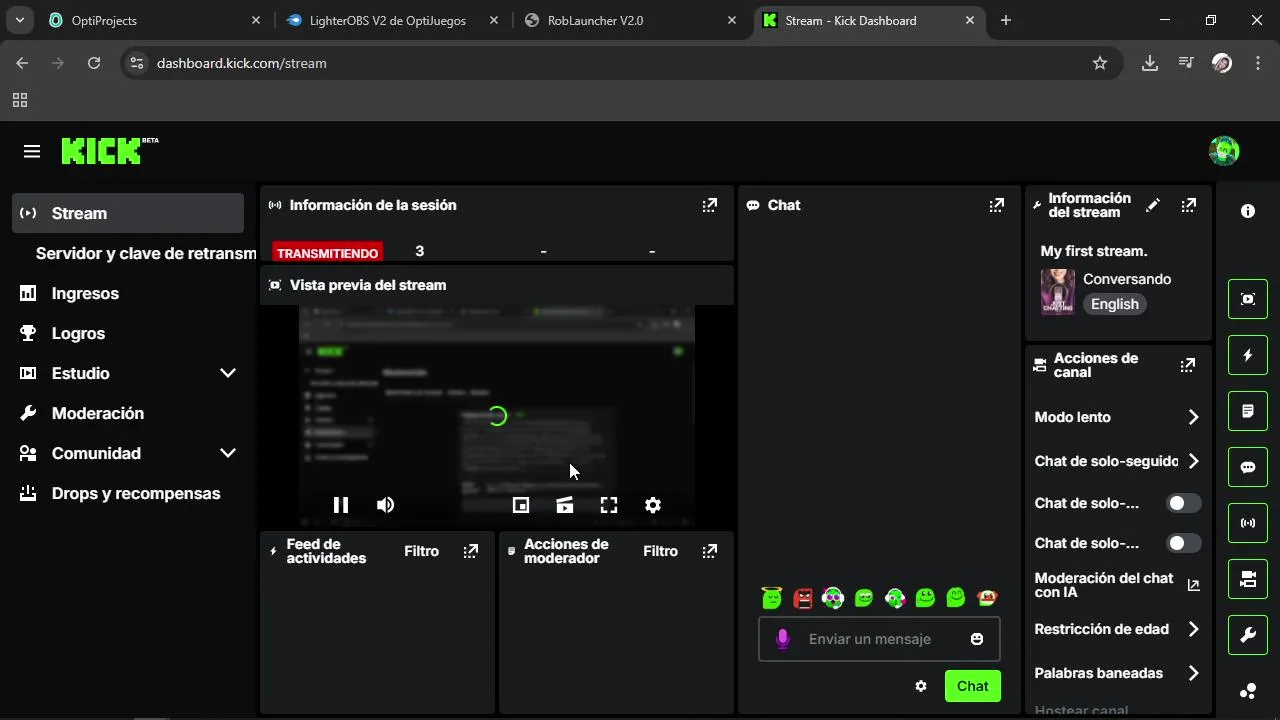Open Modo lento options

pos(1117,417)
